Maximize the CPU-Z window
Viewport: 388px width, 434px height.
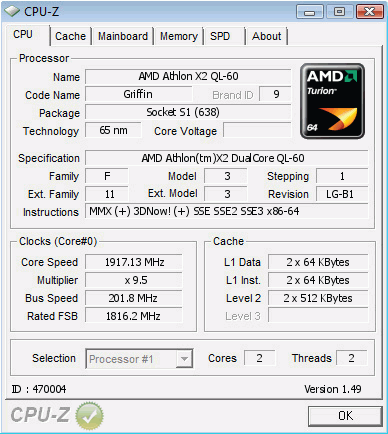coord(339,12)
